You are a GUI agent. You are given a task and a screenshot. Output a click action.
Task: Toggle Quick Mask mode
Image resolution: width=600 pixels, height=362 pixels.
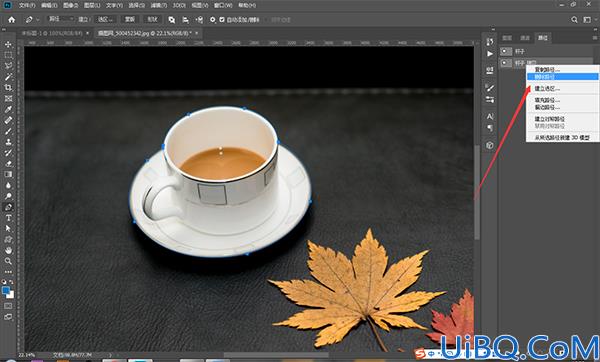[x=8, y=306]
